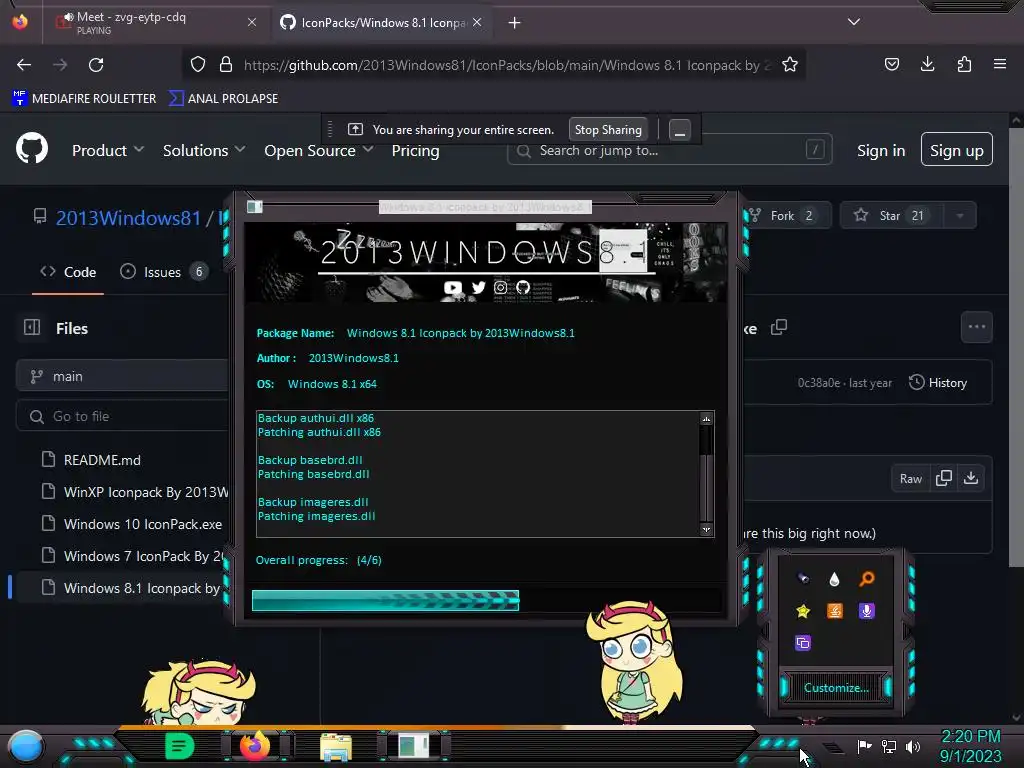Click Sign up button
The height and width of the screenshot is (768, 1024).
pyautogui.click(x=957, y=150)
